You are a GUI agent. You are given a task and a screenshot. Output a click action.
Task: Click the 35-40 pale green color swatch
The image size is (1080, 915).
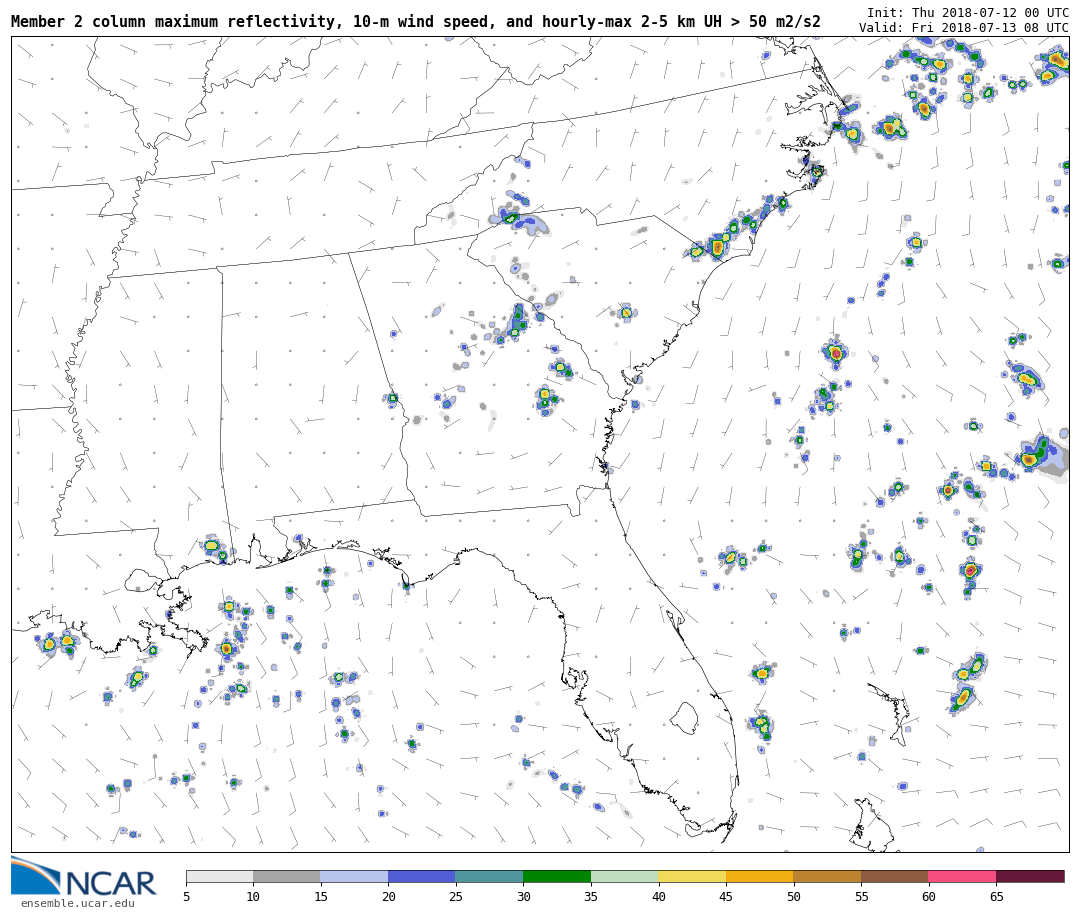(625, 876)
